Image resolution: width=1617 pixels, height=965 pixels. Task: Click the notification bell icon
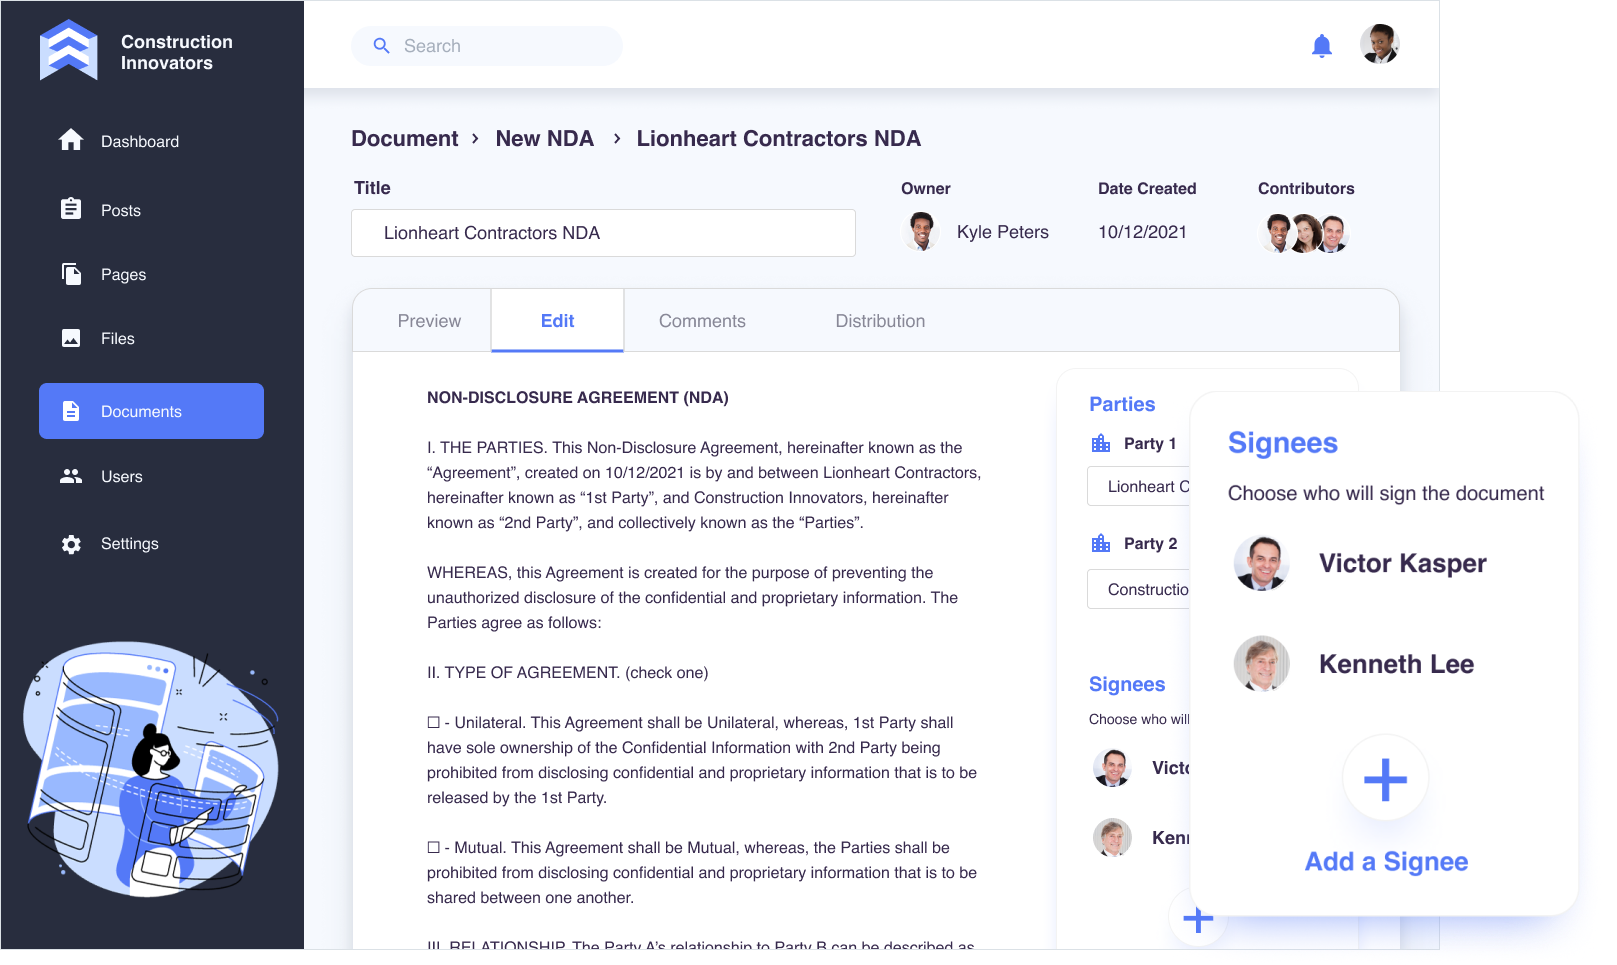1321,46
